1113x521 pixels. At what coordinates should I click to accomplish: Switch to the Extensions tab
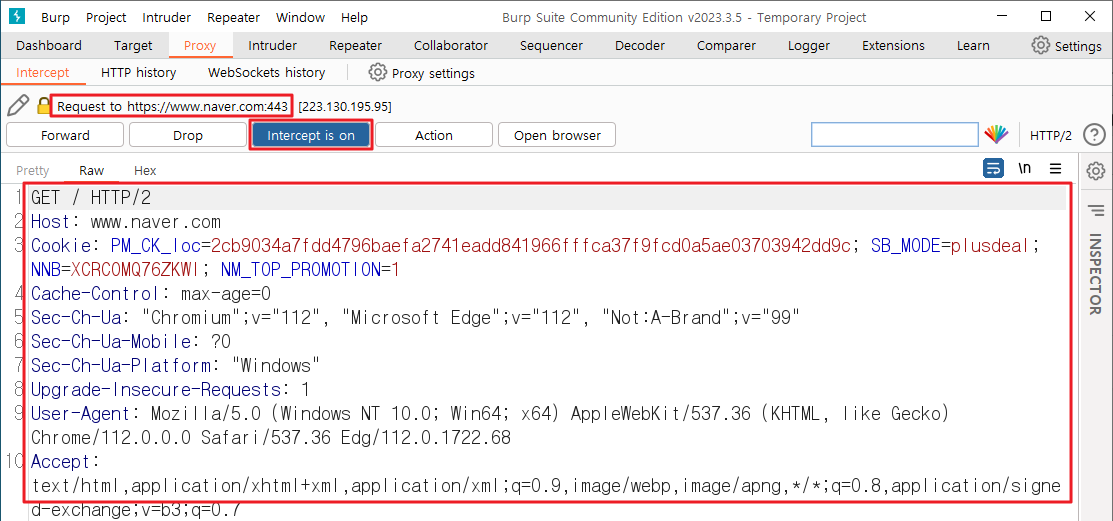click(893, 45)
